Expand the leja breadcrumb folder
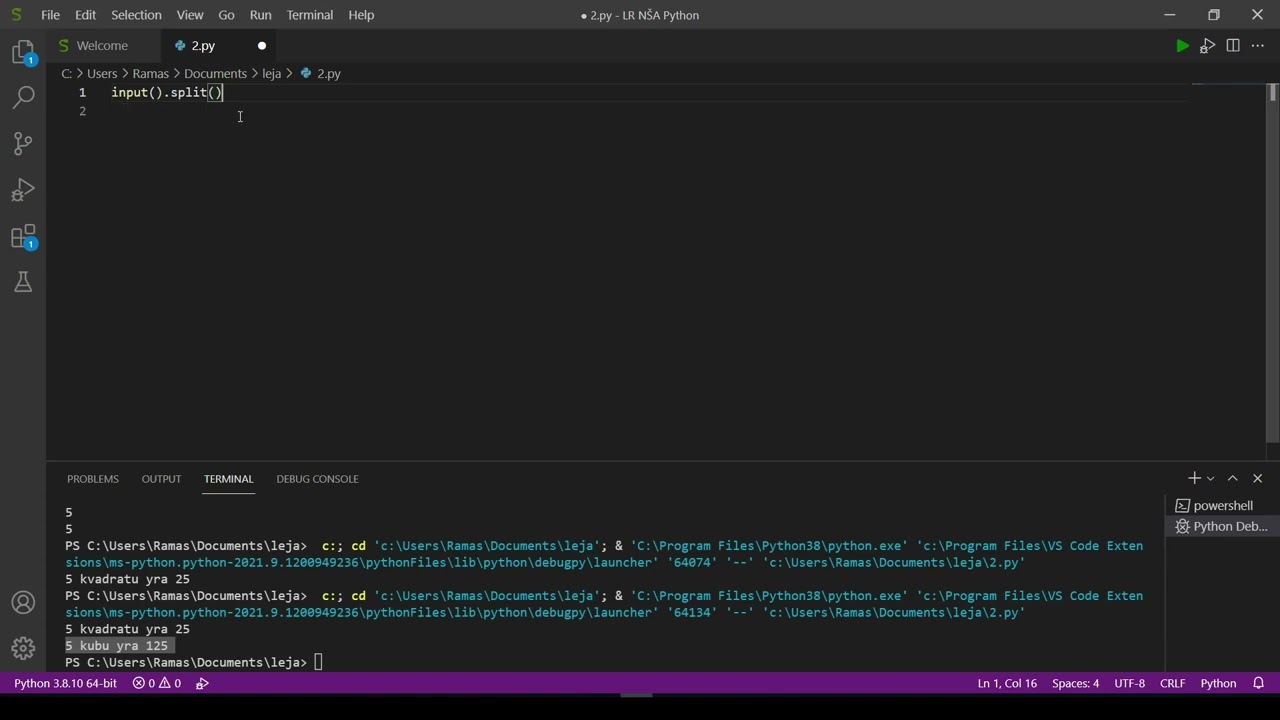This screenshot has width=1280, height=720. (x=271, y=74)
